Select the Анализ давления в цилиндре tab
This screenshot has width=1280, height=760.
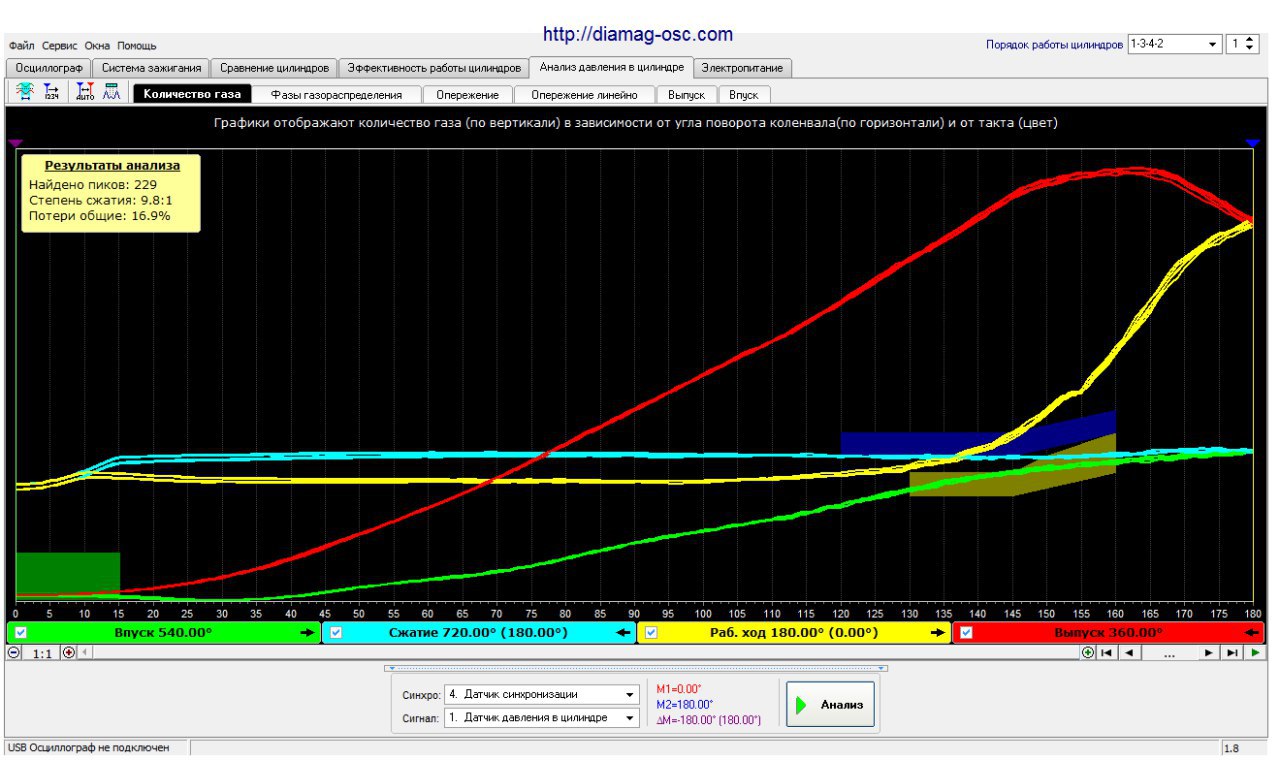coord(611,67)
